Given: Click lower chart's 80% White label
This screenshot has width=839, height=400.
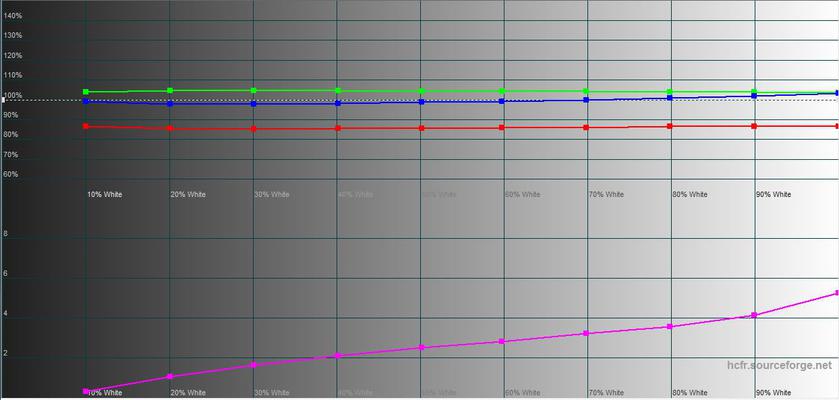Looking at the screenshot, I should pos(690,393).
